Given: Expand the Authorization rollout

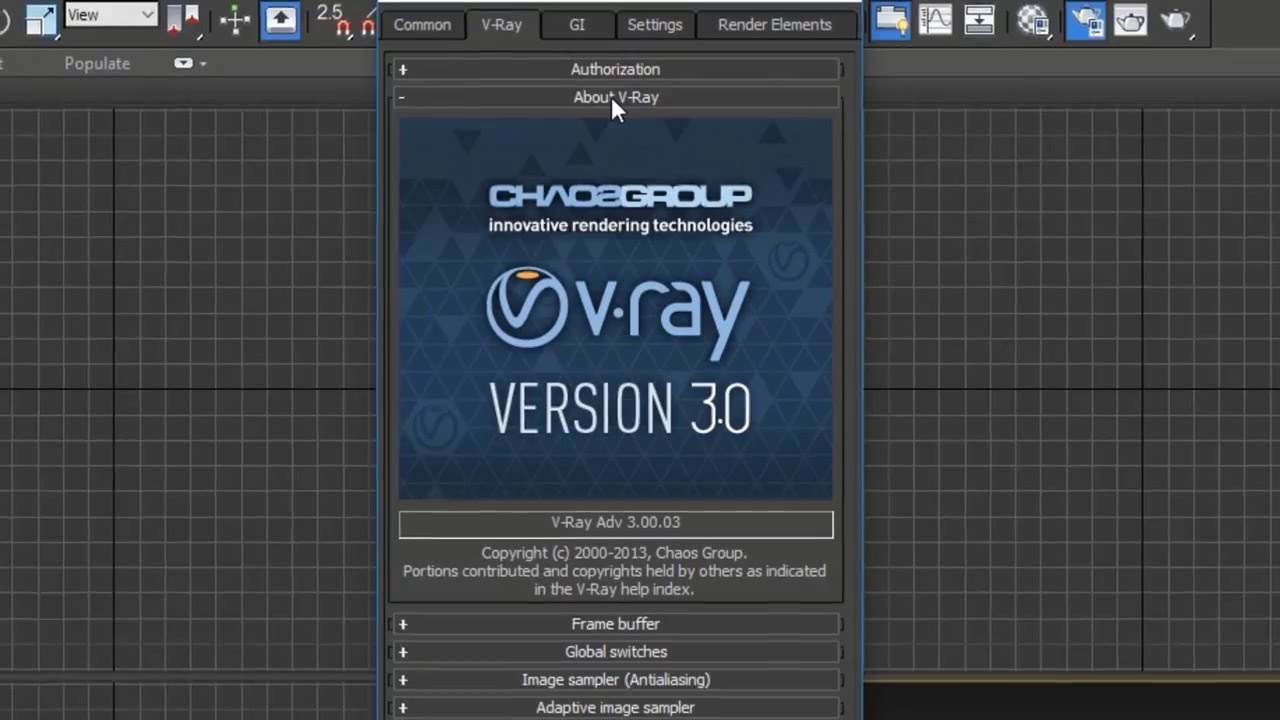Looking at the screenshot, I should pos(615,69).
